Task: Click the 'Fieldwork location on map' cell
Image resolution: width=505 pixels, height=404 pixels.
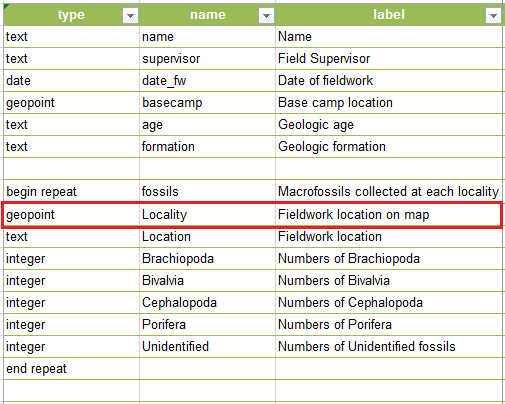Action: point(388,215)
